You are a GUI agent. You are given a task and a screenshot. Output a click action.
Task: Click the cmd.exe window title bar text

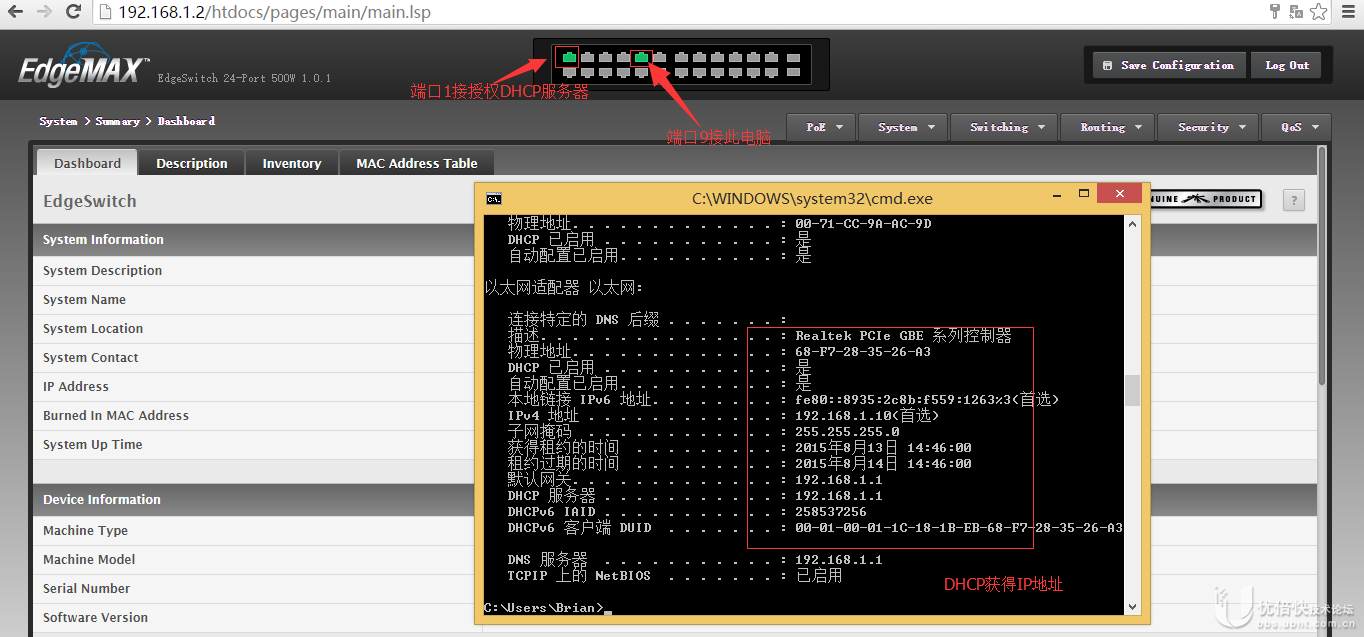point(812,198)
